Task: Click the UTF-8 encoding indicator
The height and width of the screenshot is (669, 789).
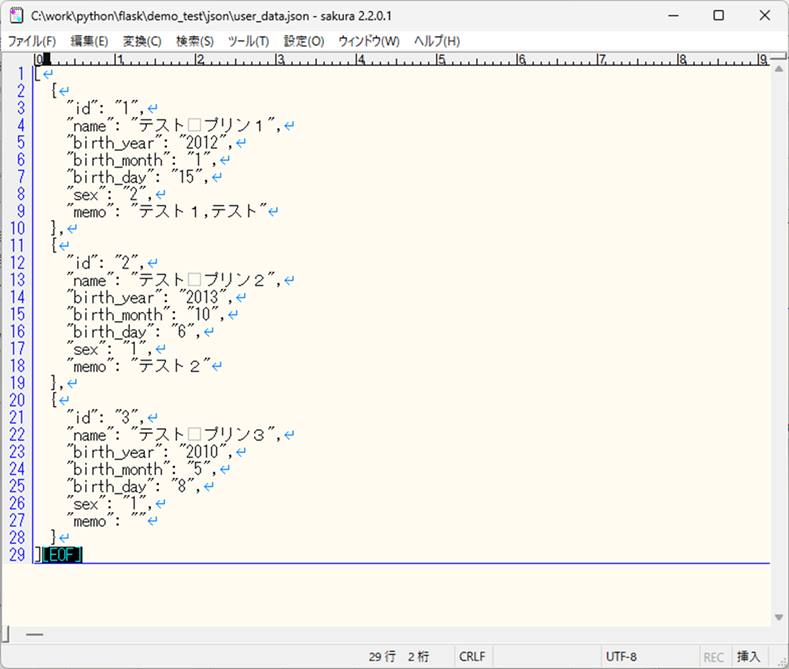Action: point(620,657)
